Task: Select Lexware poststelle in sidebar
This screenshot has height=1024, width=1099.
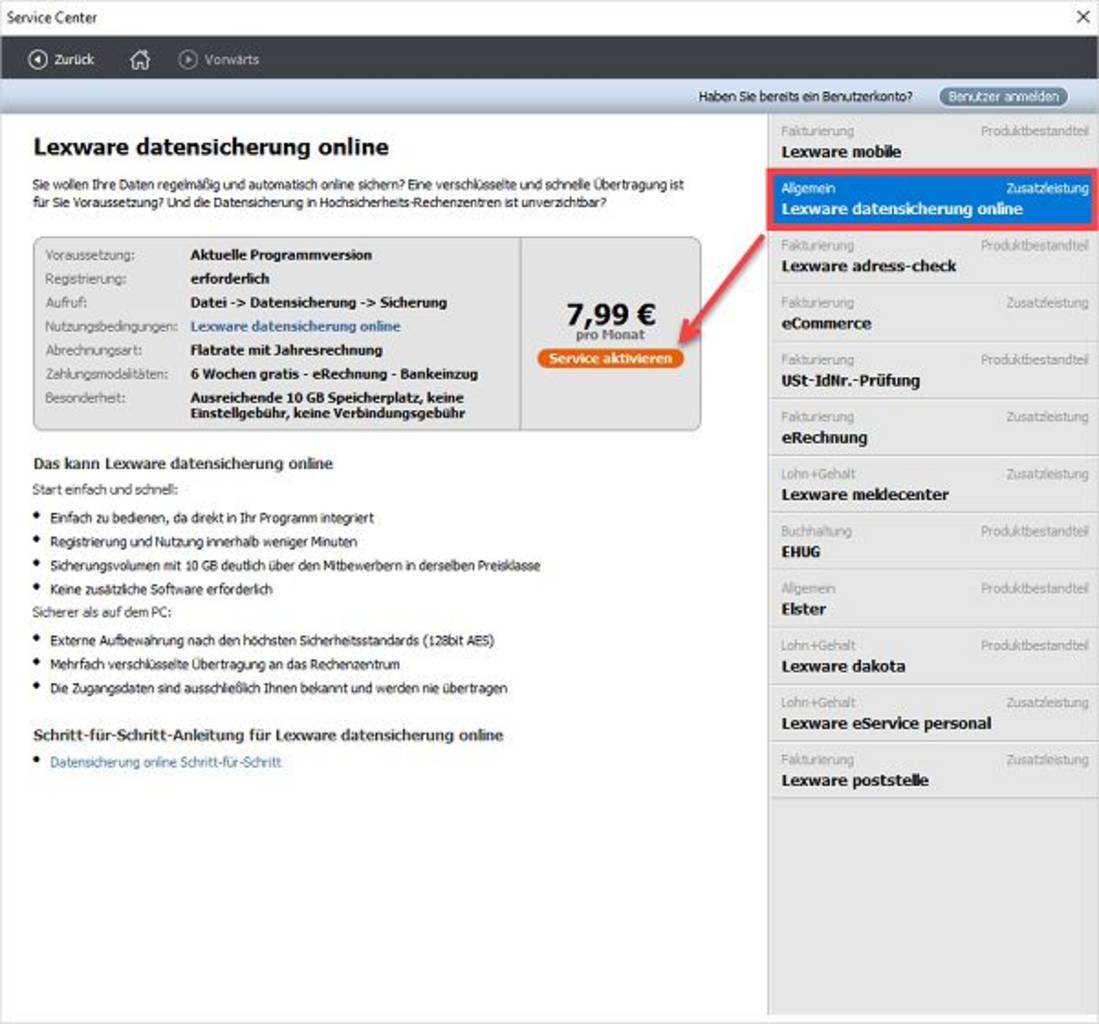Action: click(934, 770)
